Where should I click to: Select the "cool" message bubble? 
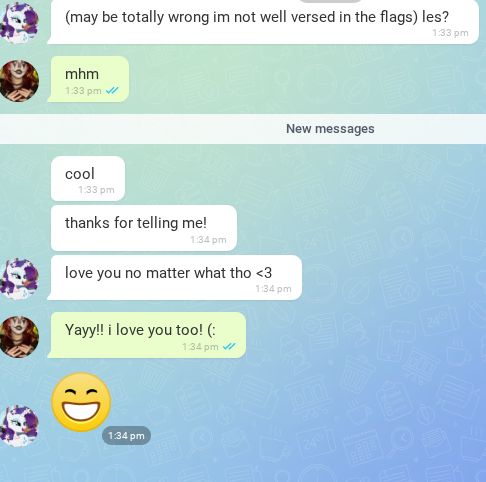[88, 178]
